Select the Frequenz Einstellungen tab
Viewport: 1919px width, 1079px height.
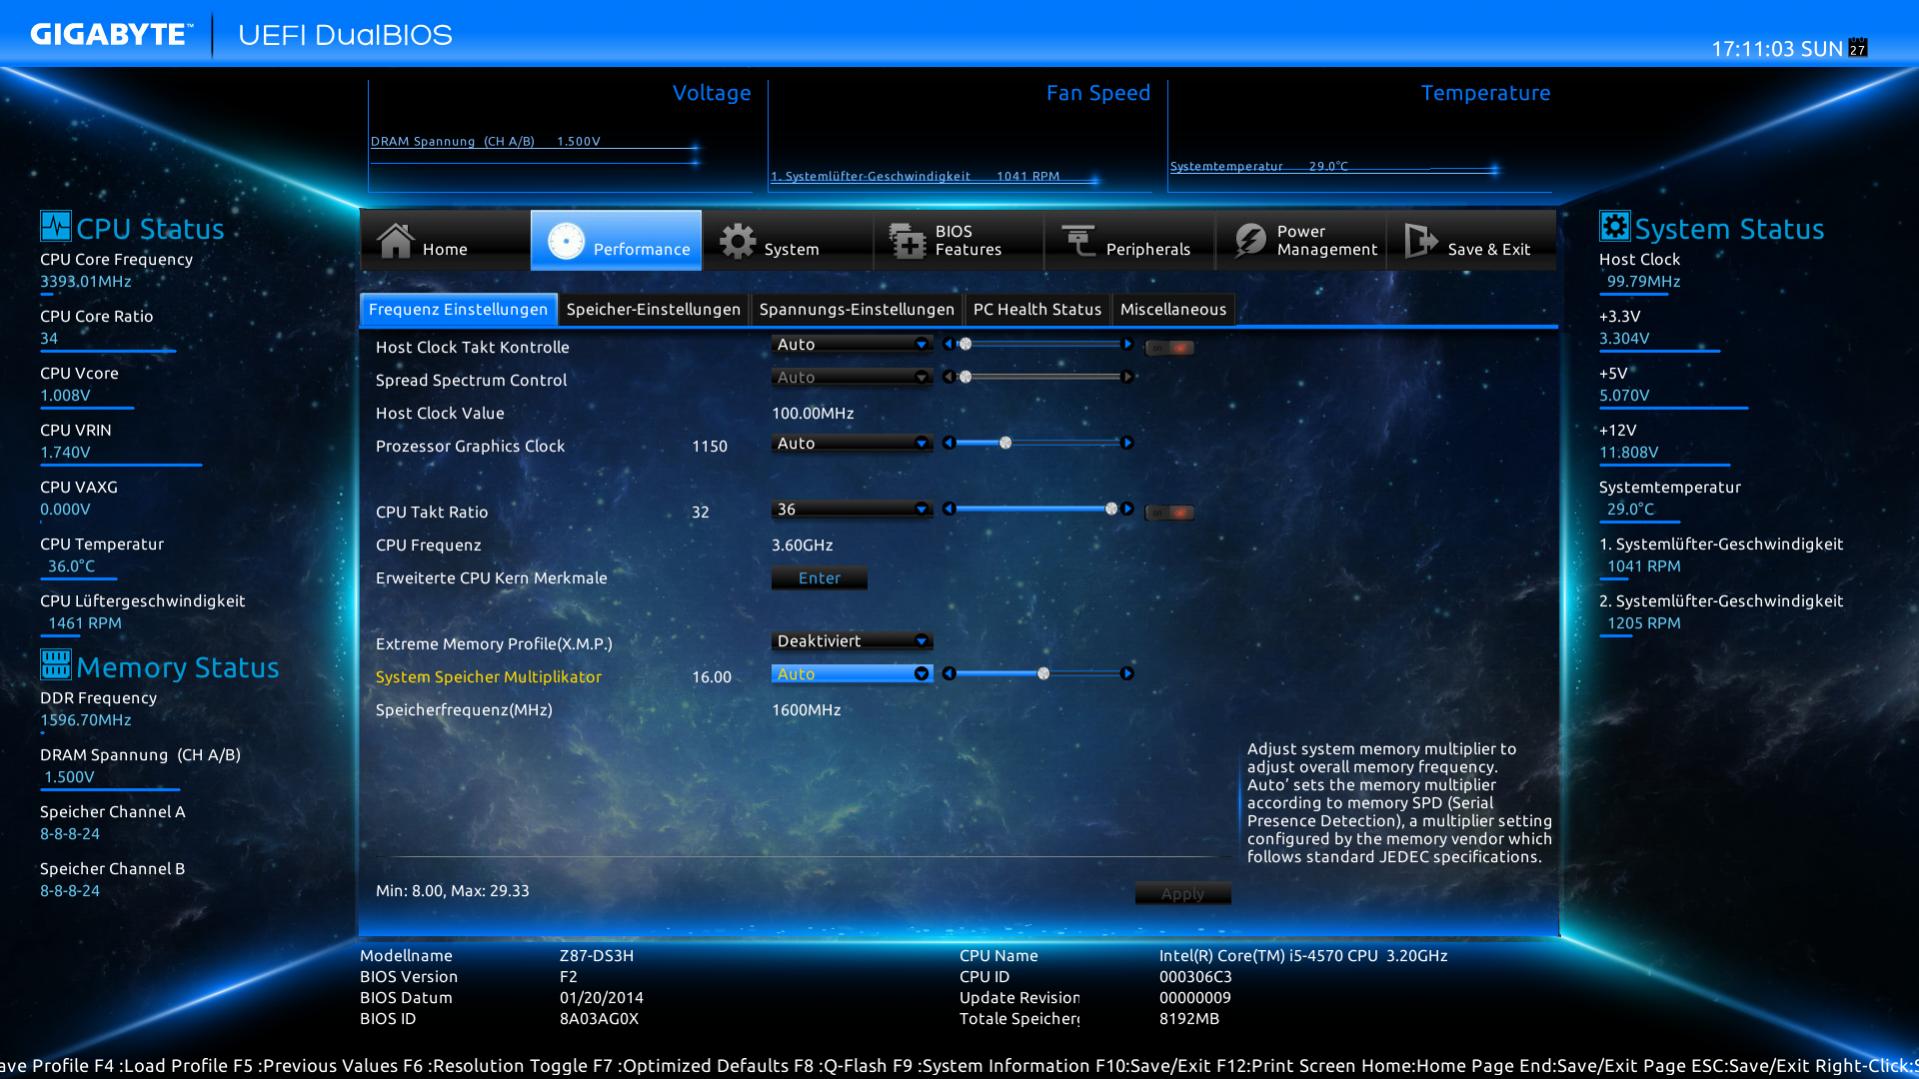[x=458, y=309]
